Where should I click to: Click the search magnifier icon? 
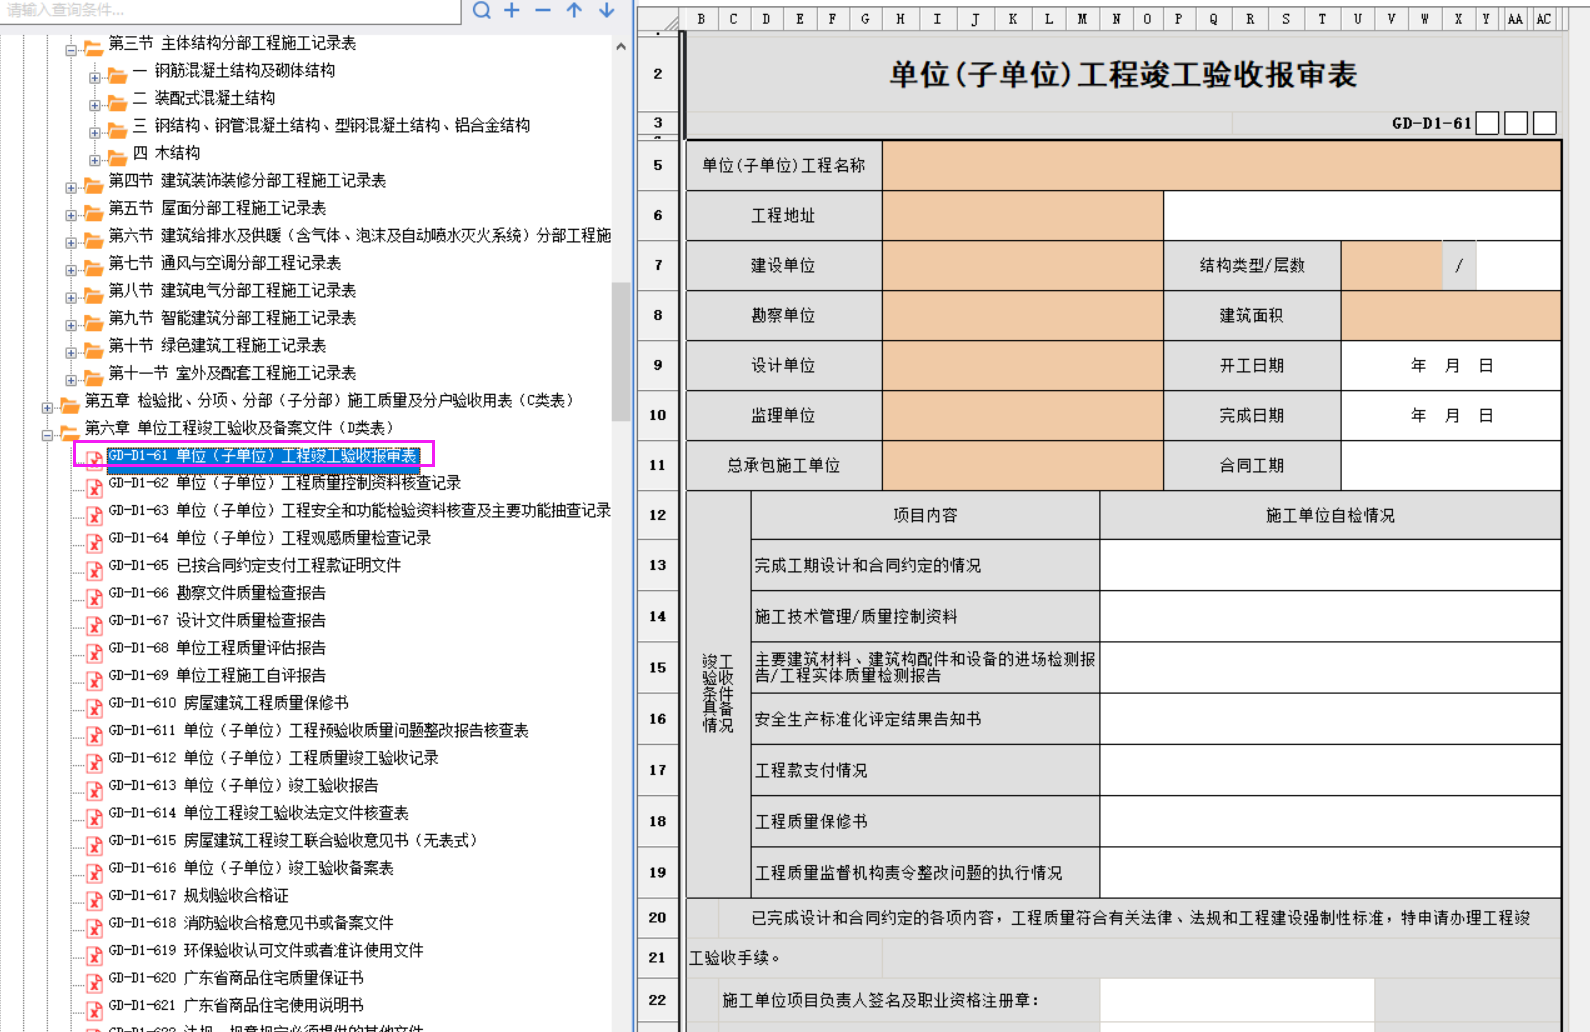click(x=482, y=10)
